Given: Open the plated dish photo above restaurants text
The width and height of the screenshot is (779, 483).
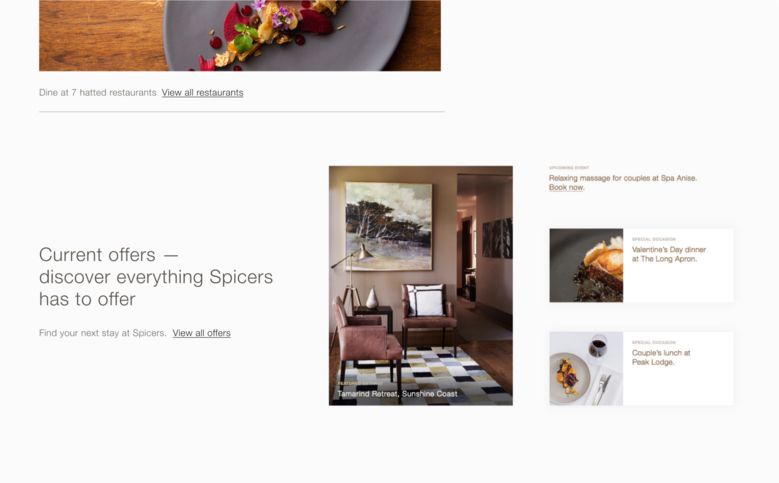Looking at the screenshot, I should click(x=240, y=35).
